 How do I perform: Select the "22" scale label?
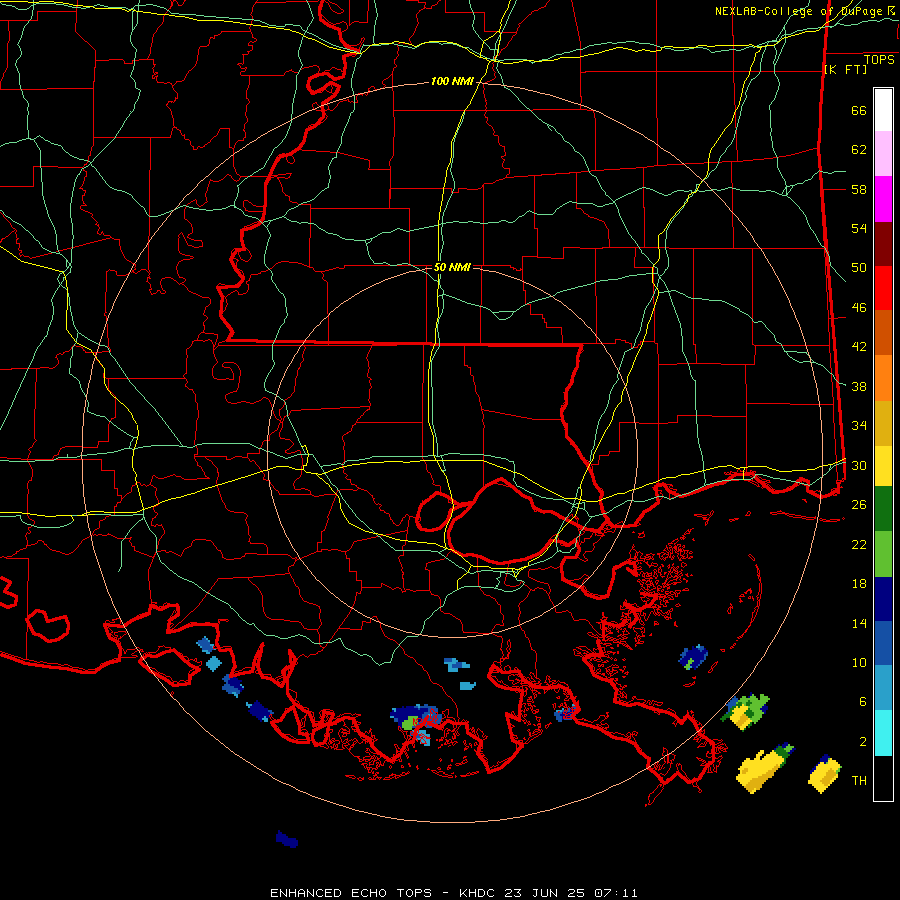coord(859,544)
